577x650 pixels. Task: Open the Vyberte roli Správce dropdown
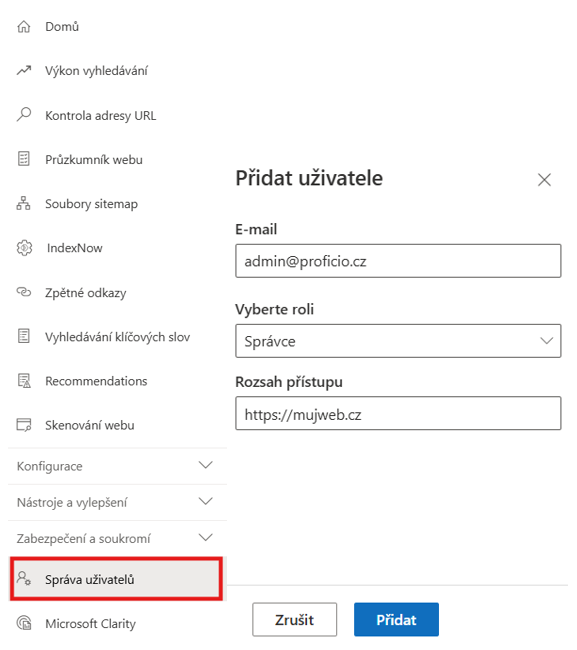(x=398, y=341)
